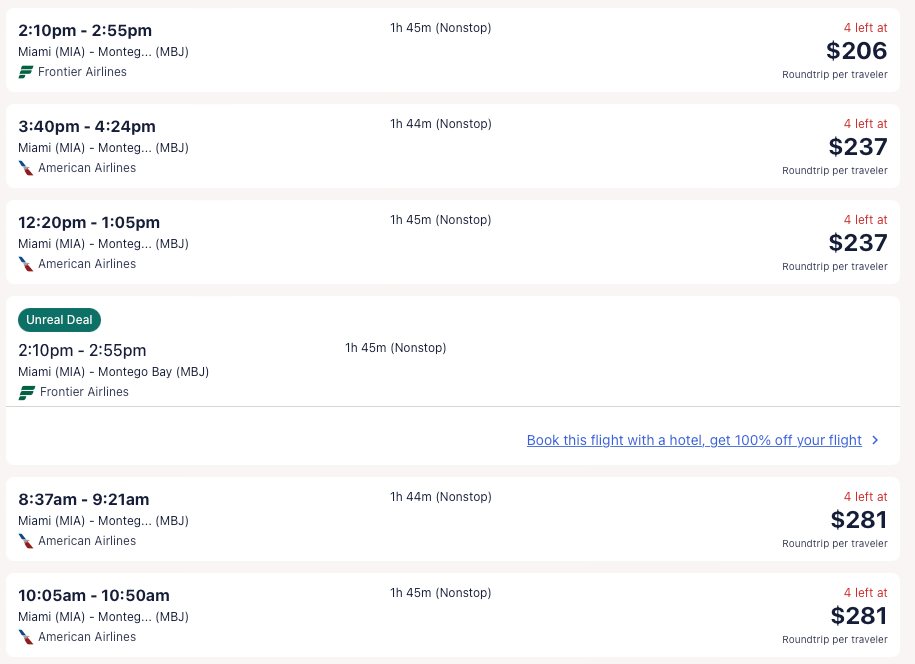Select the 2:10pm - 2:55pm $206 Frontier flight

tap(85, 30)
